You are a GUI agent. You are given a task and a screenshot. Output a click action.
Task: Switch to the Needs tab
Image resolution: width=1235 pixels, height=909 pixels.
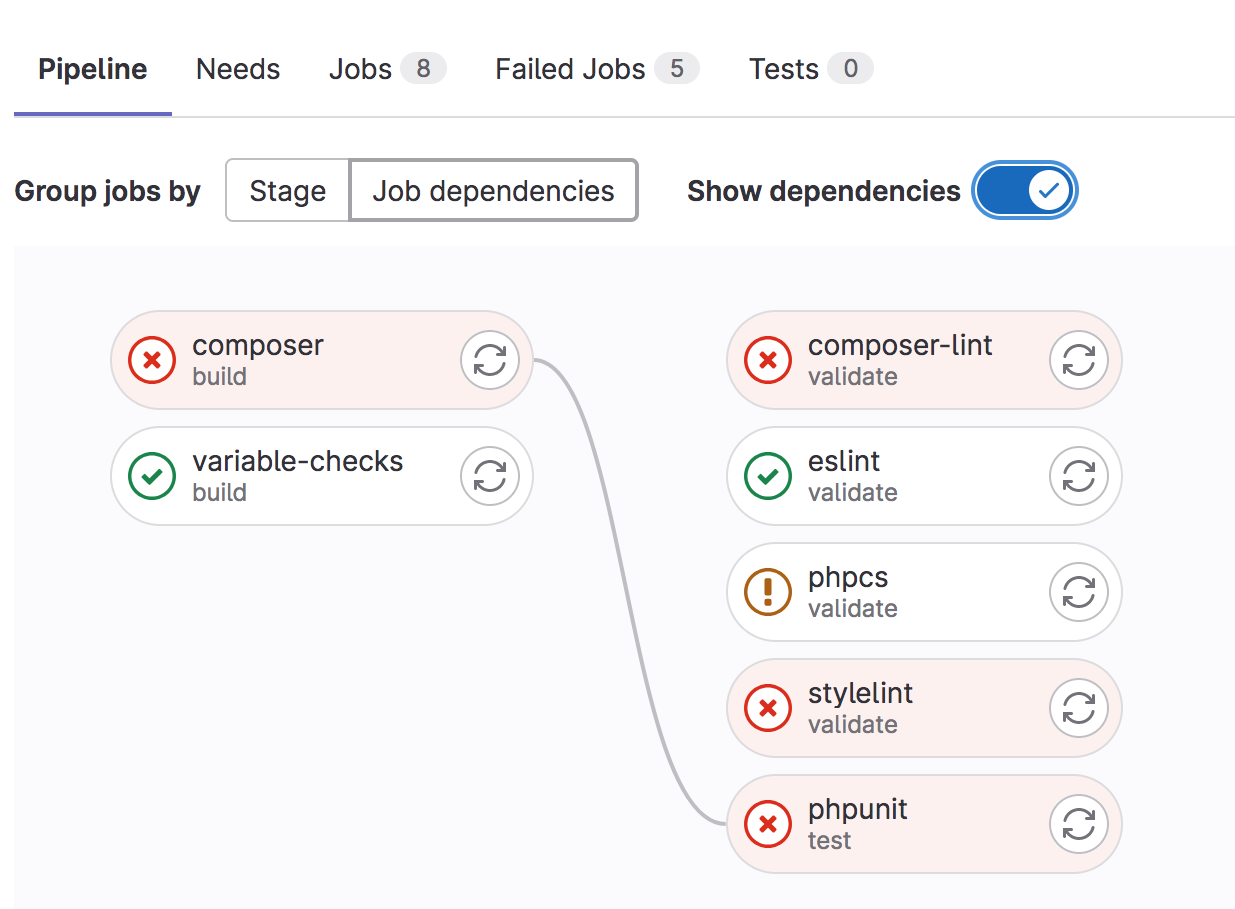[x=238, y=69]
